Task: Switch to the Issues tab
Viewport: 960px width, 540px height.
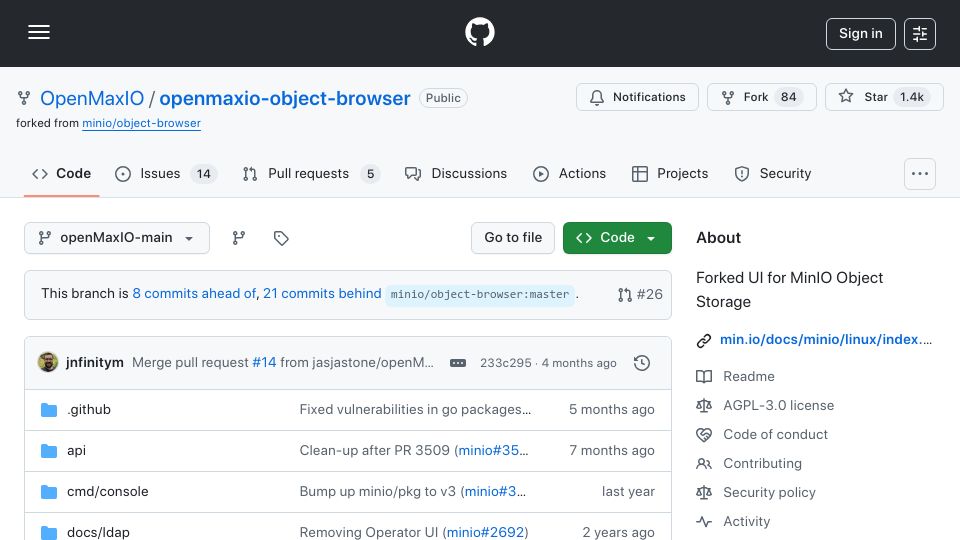Action: [165, 174]
